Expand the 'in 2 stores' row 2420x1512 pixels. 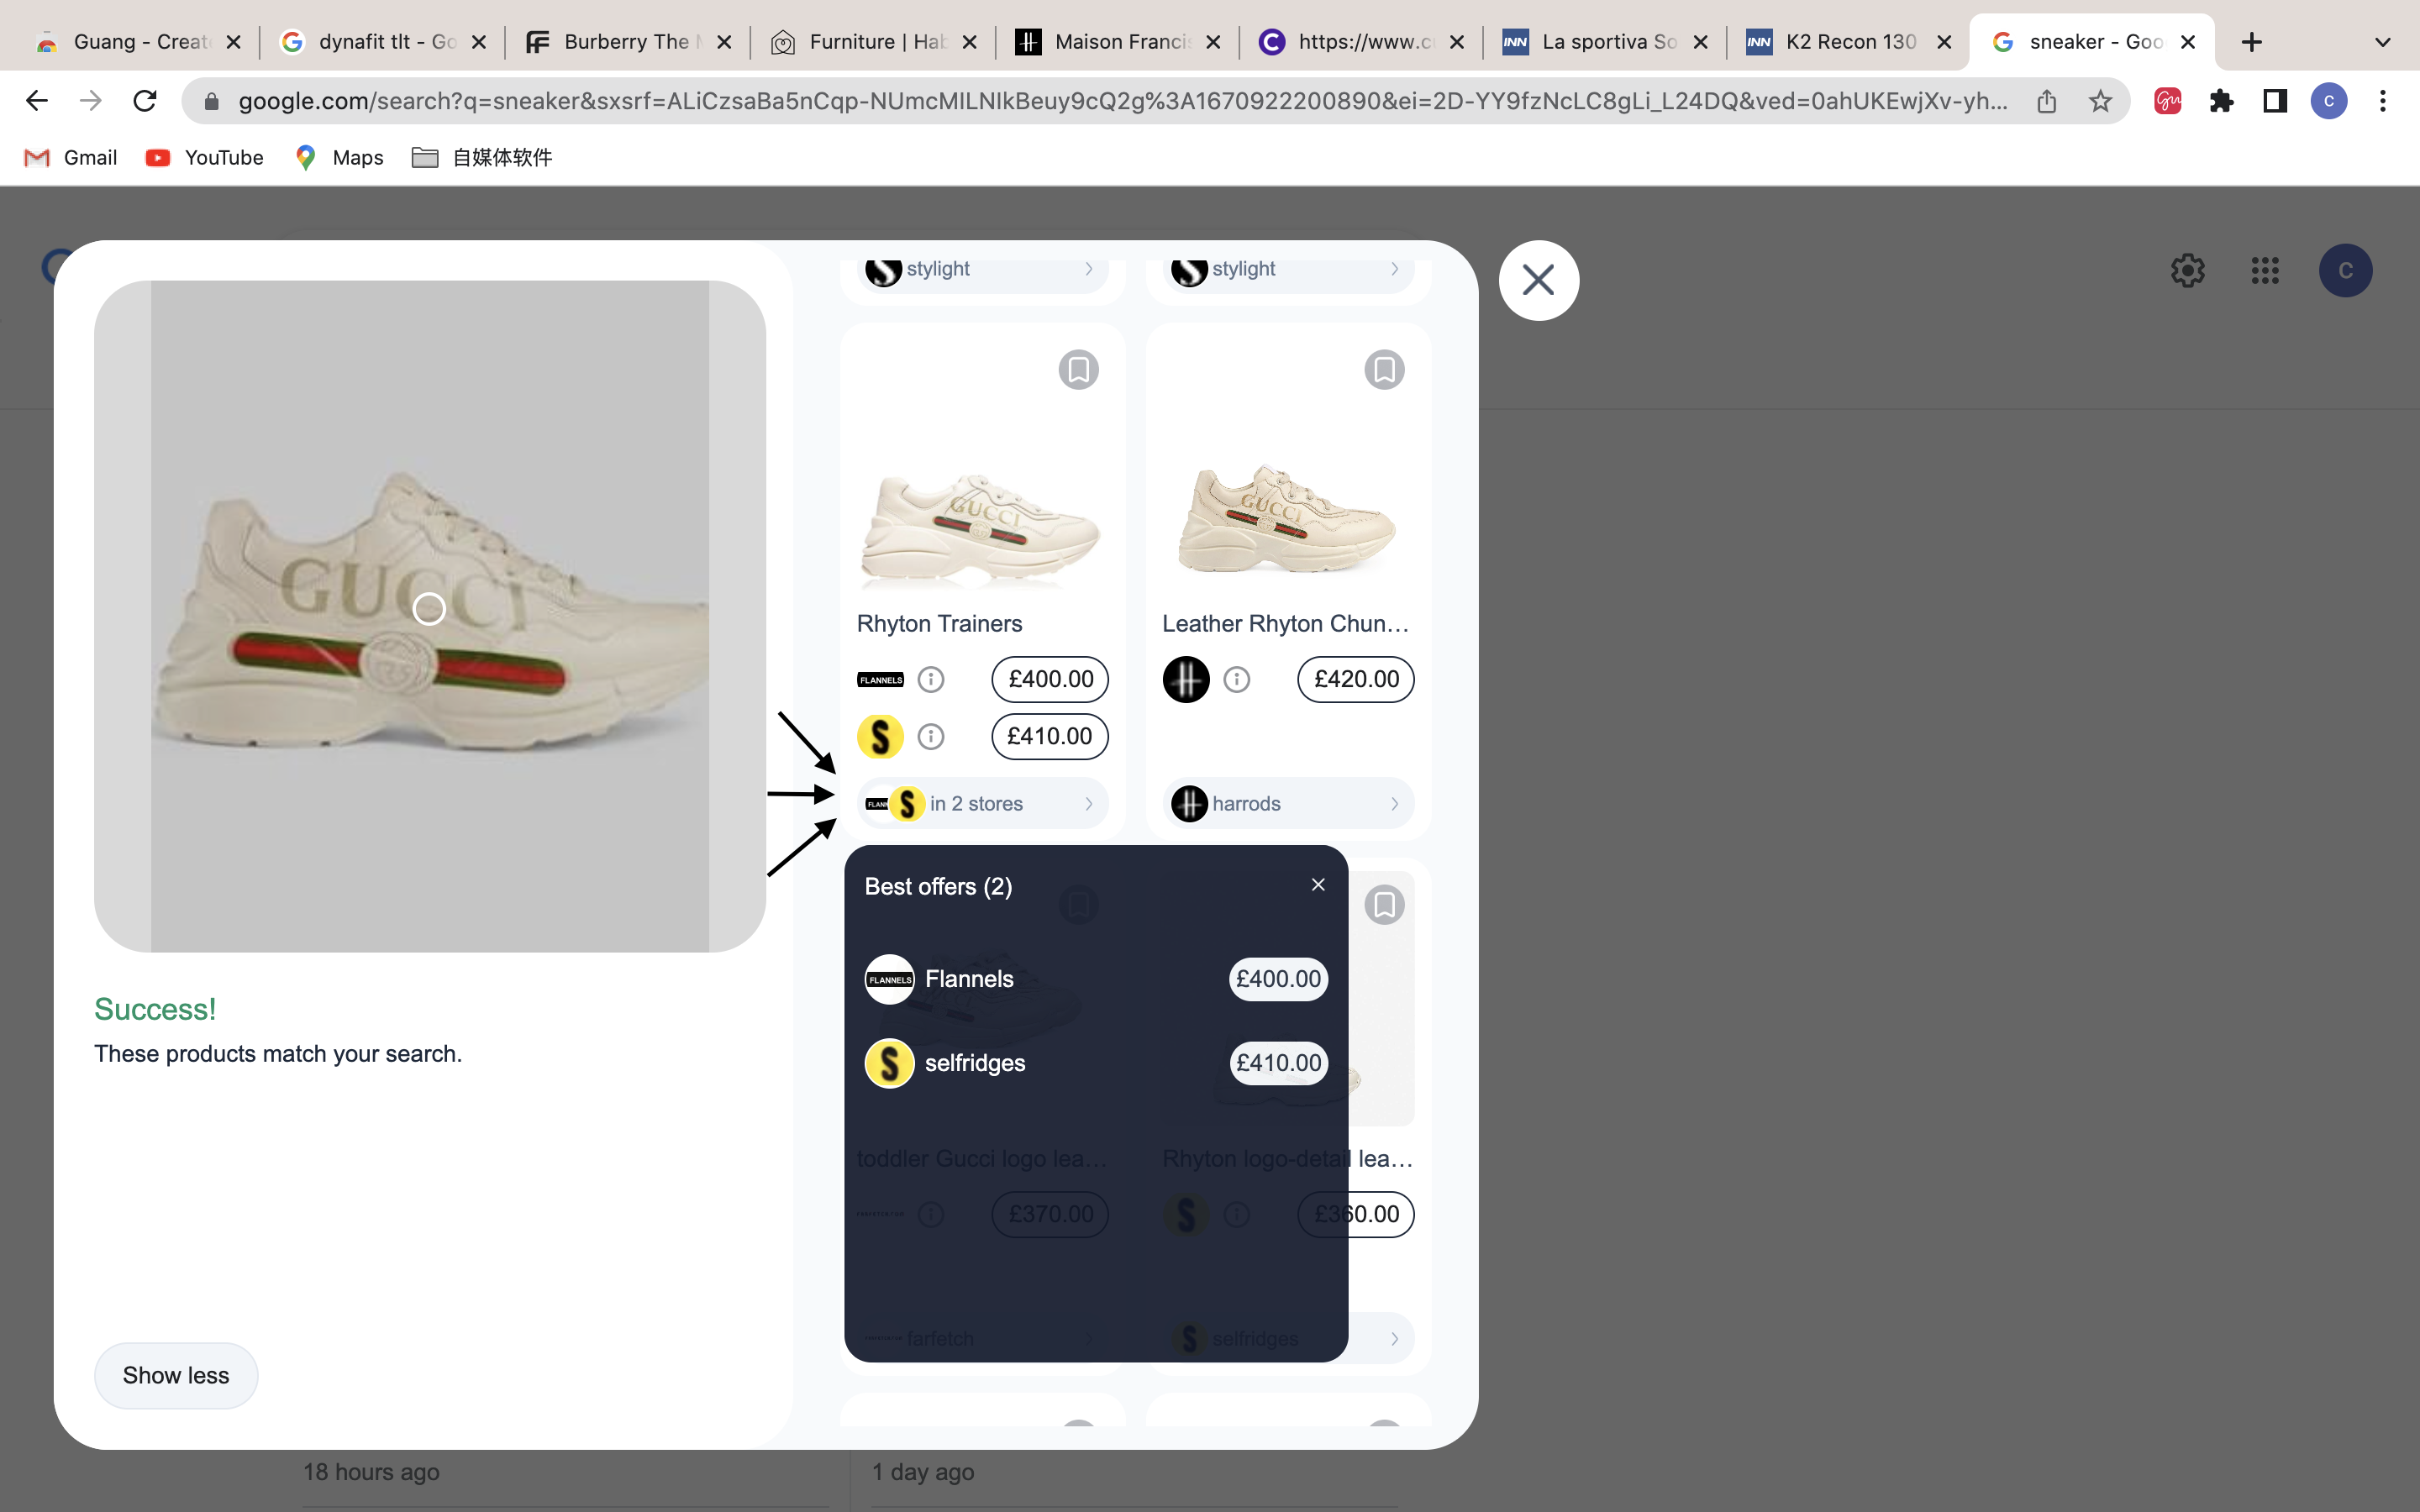tap(982, 804)
